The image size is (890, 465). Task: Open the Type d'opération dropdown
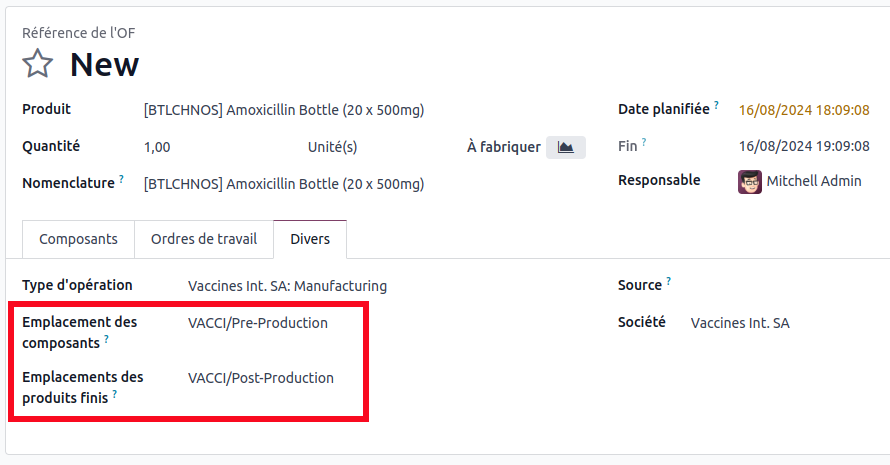click(287, 286)
